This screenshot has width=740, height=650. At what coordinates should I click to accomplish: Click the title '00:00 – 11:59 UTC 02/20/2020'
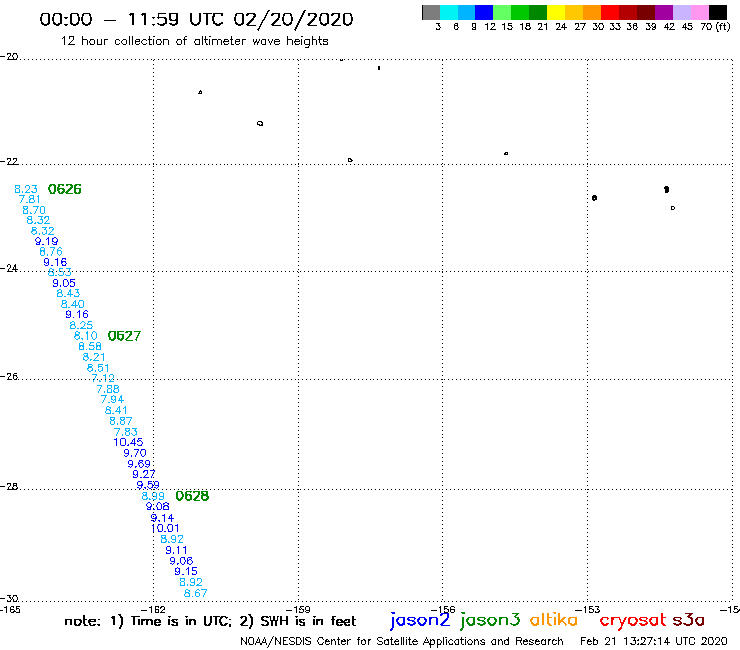(x=196, y=19)
